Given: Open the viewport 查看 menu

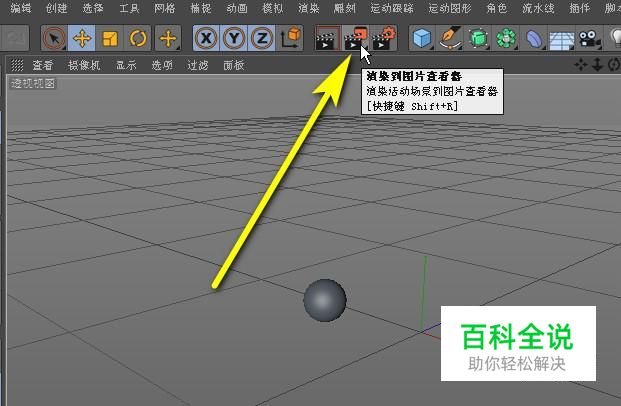Looking at the screenshot, I should click(42, 65).
